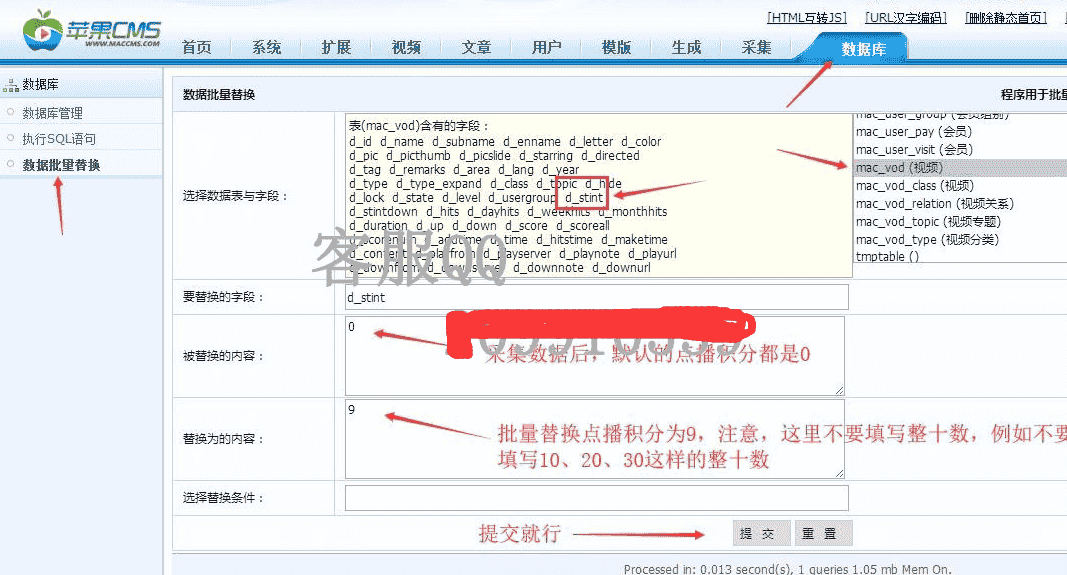The width and height of the screenshot is (1067, 575).
Task: Click the 删除静态首页 link
Action: 1006,18
